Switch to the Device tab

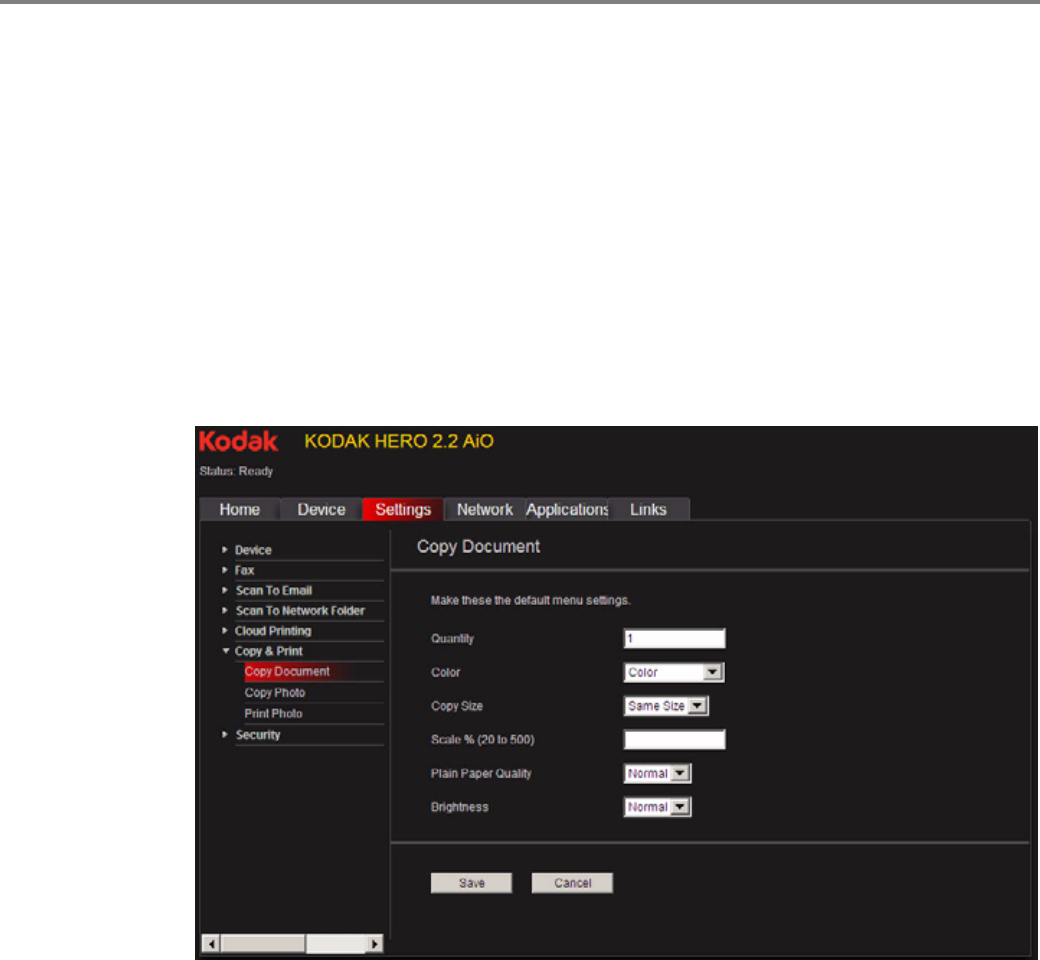click(x=321, y=510)
